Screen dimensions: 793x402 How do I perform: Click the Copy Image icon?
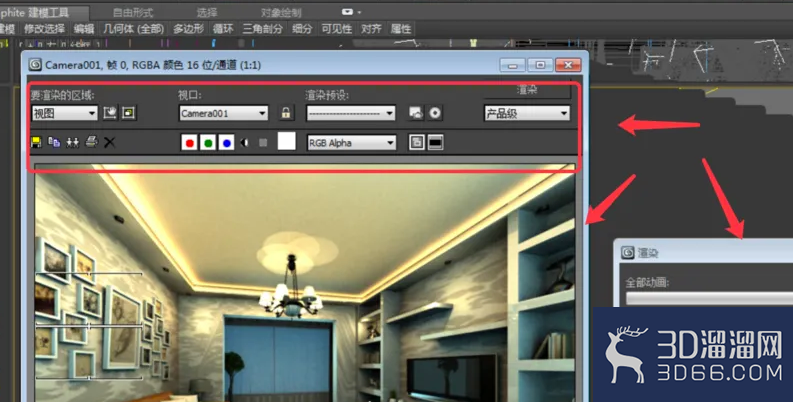coord(54,142)
